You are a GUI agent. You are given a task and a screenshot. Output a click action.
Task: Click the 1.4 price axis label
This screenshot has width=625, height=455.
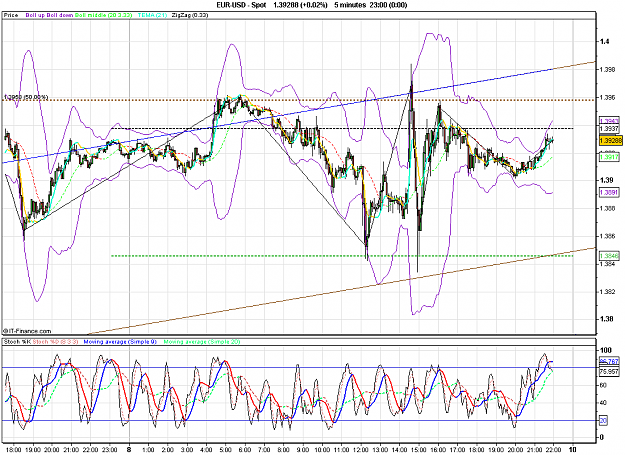605,41
